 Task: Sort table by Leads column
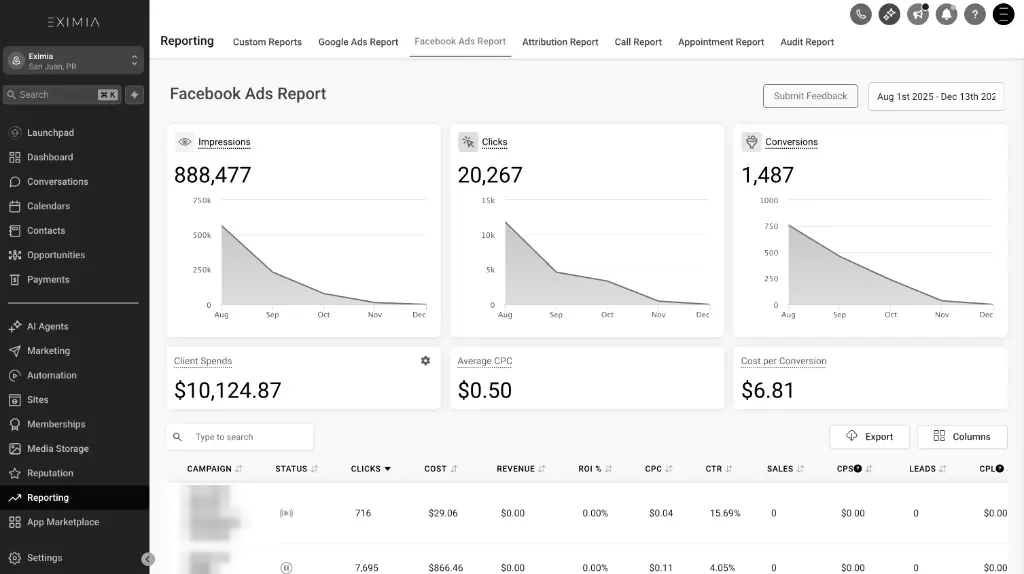coord(928,469)
